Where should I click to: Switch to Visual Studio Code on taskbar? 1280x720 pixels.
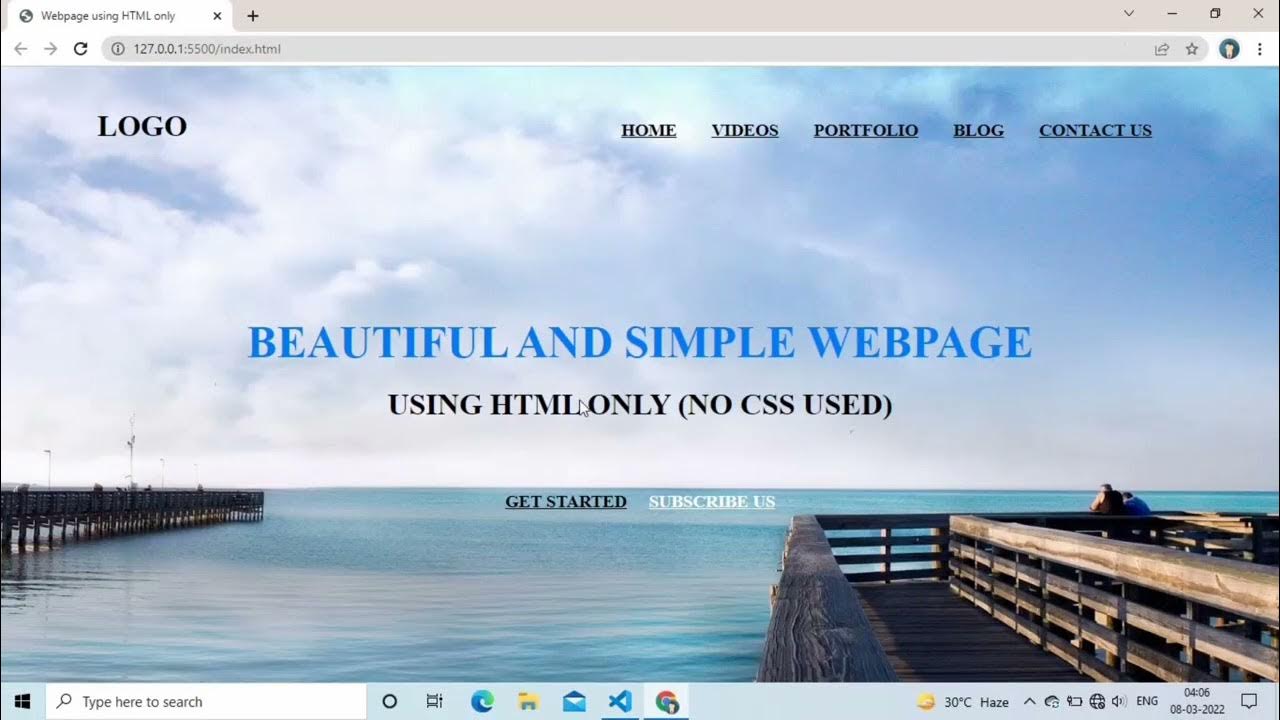click(x=620, y=702)
